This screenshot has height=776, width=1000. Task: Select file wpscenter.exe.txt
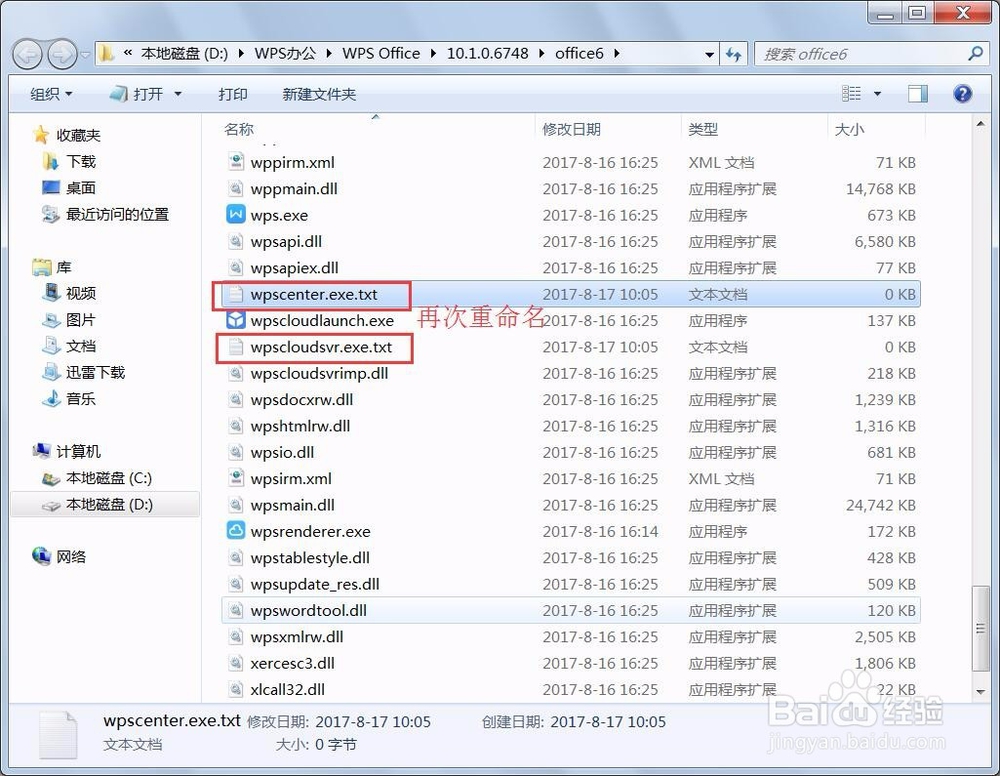(x=571, y=294)
